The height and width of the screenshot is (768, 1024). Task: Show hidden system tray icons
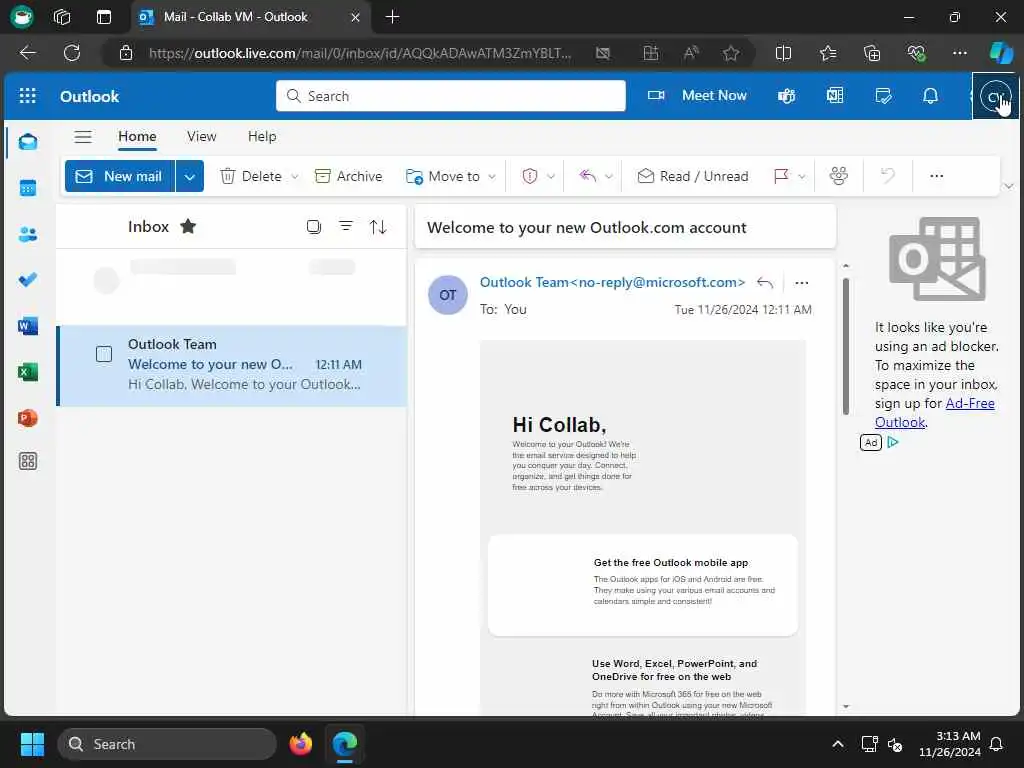tap(837, 744)
